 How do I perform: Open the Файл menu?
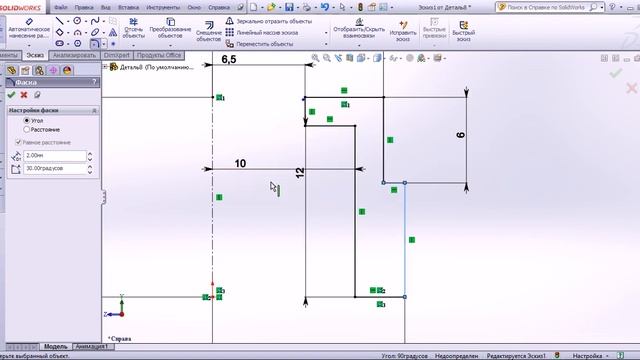60,7
